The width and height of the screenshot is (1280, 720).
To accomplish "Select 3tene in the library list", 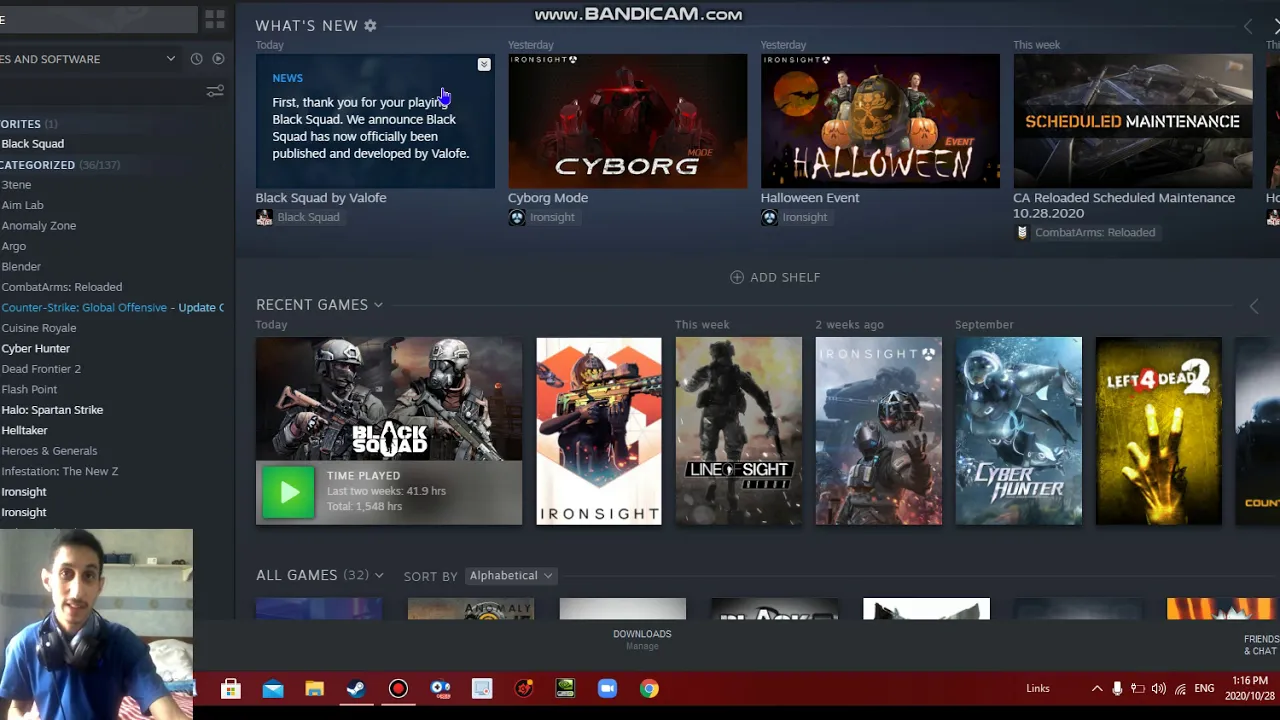I will [x=16, y=185].
